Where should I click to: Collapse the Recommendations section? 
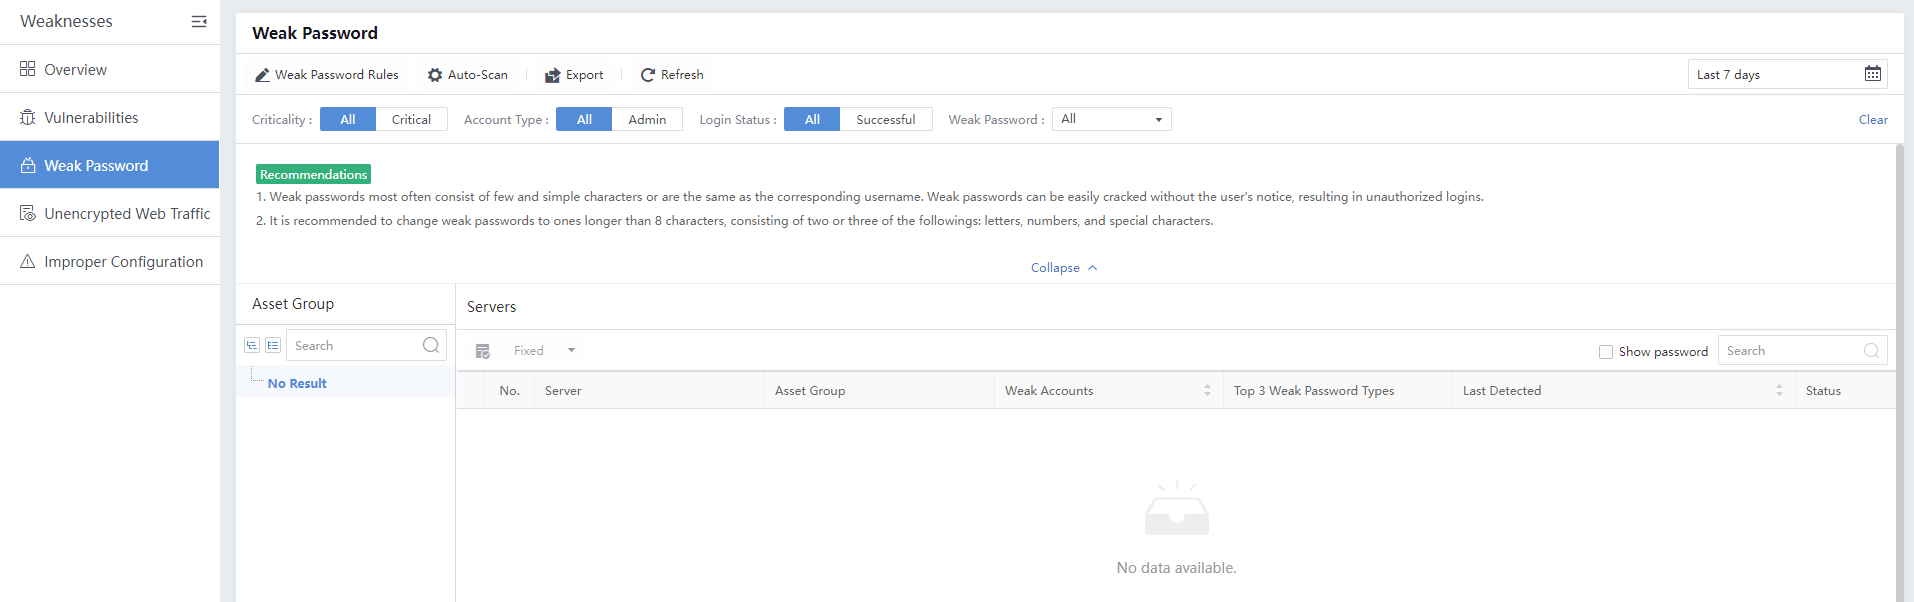coord(1063,268)
